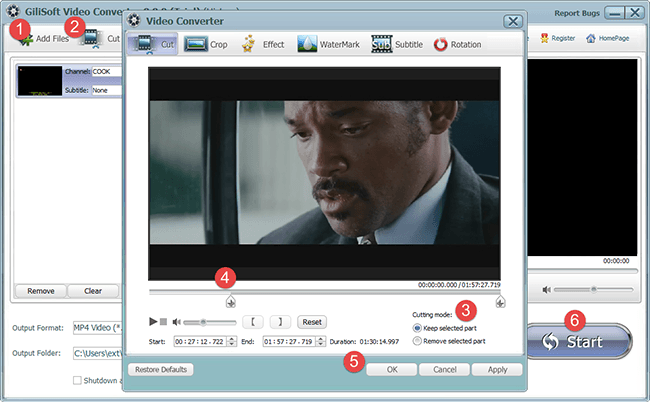Set the start mark with left bracket
The height and width of the screenshot is (402, 650).
pyautogui.click(x=255, y=322)
